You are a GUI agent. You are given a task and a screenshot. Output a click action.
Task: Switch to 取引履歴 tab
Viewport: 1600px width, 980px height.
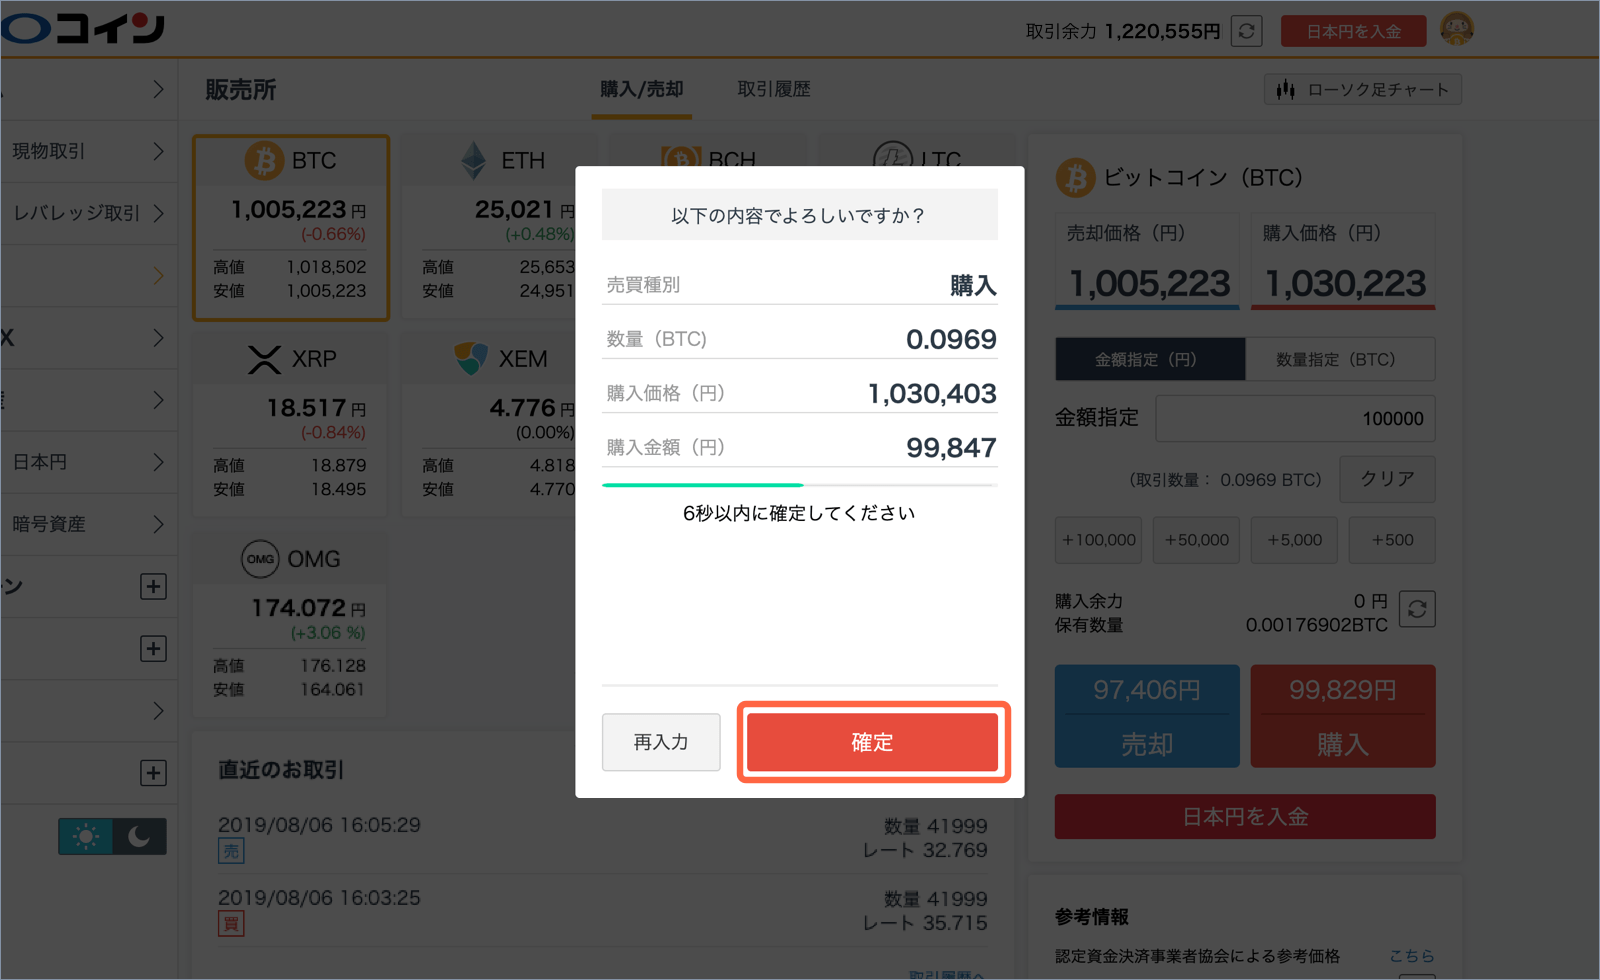coord(774,89)
